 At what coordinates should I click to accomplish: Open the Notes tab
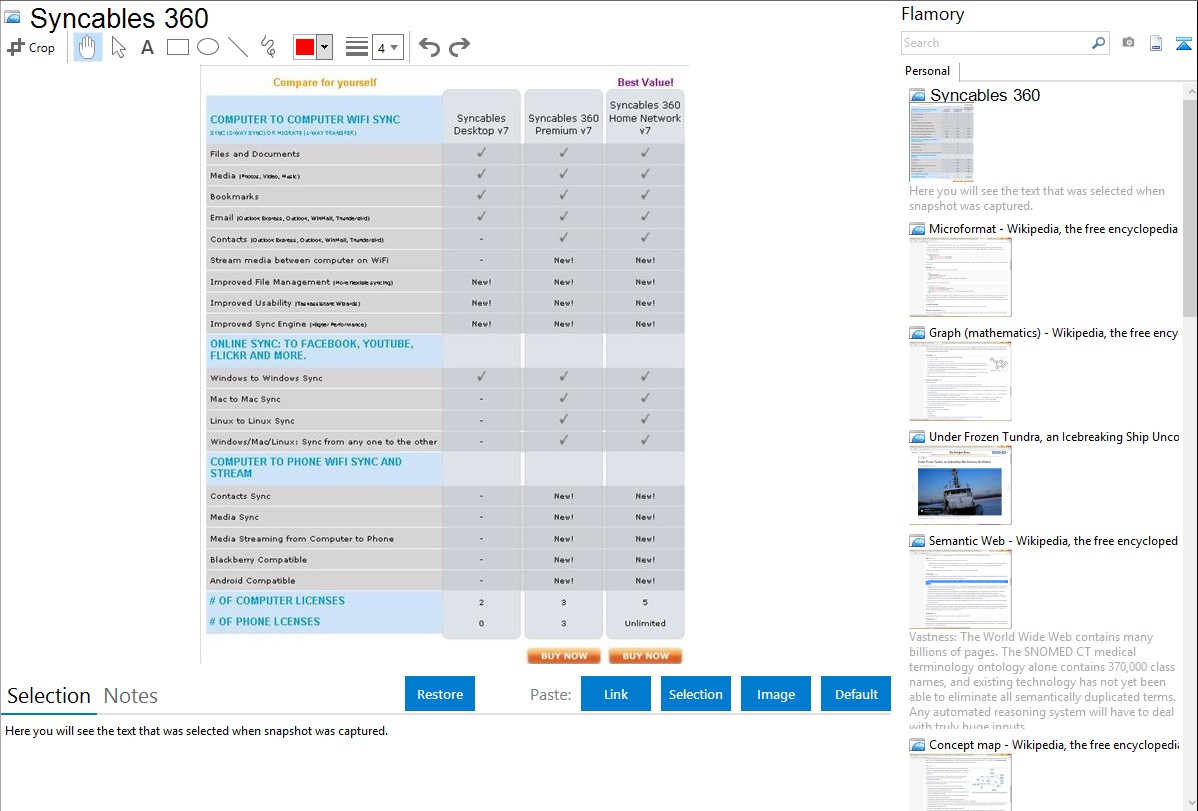click(x=131, y=696)
